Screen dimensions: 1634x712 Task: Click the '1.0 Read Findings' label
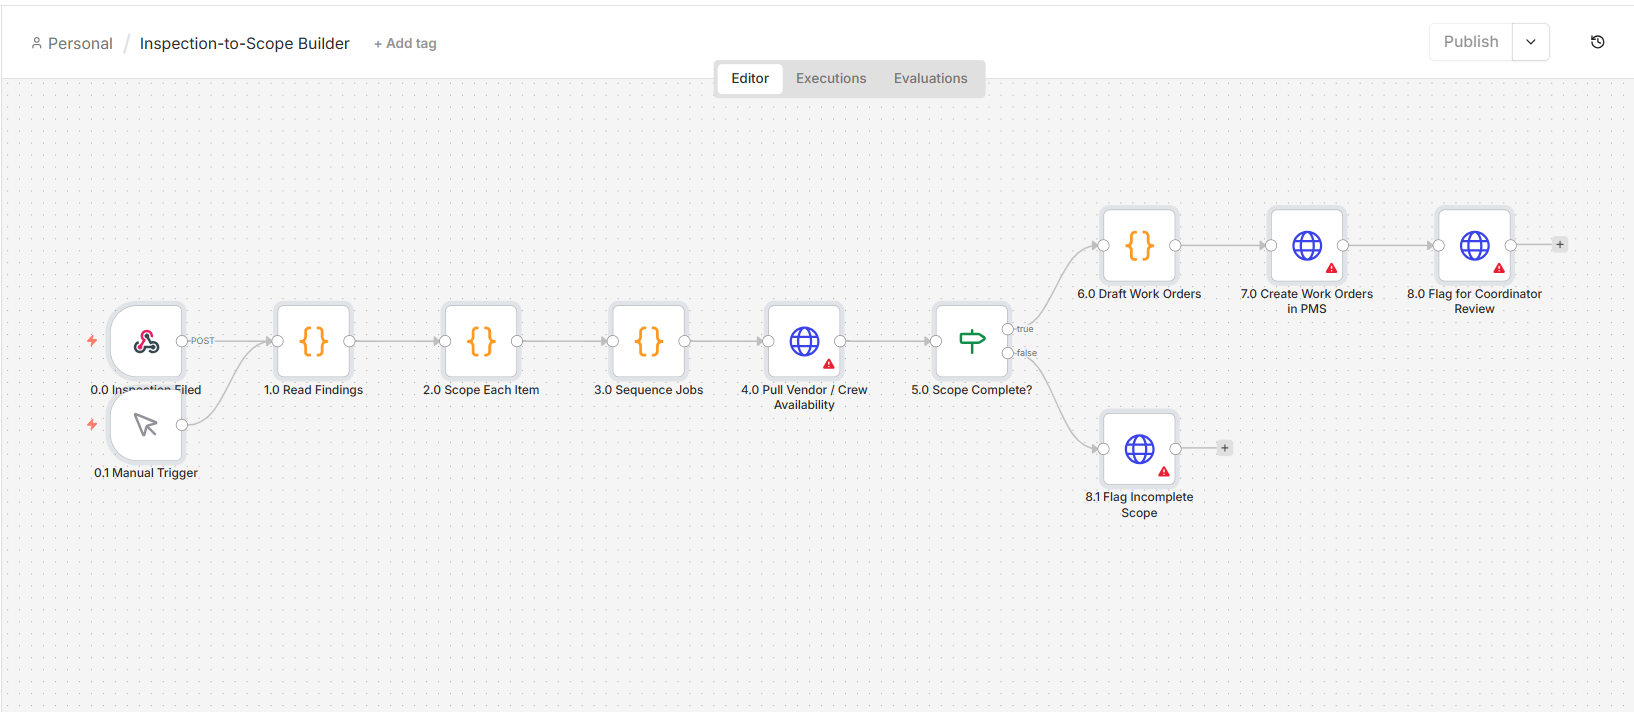click(314, 390)
